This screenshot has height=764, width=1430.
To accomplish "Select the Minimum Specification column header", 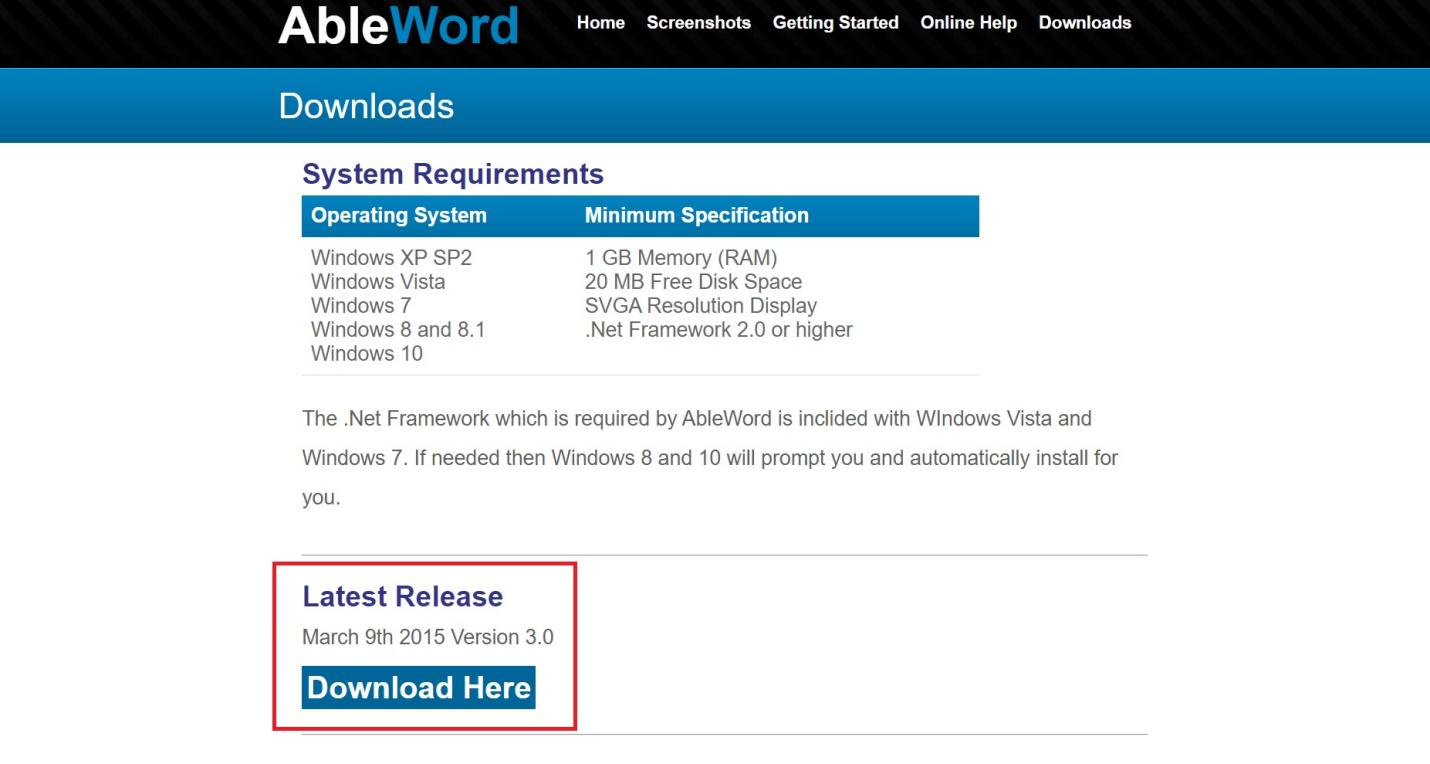I will click(x=697, y=215).
